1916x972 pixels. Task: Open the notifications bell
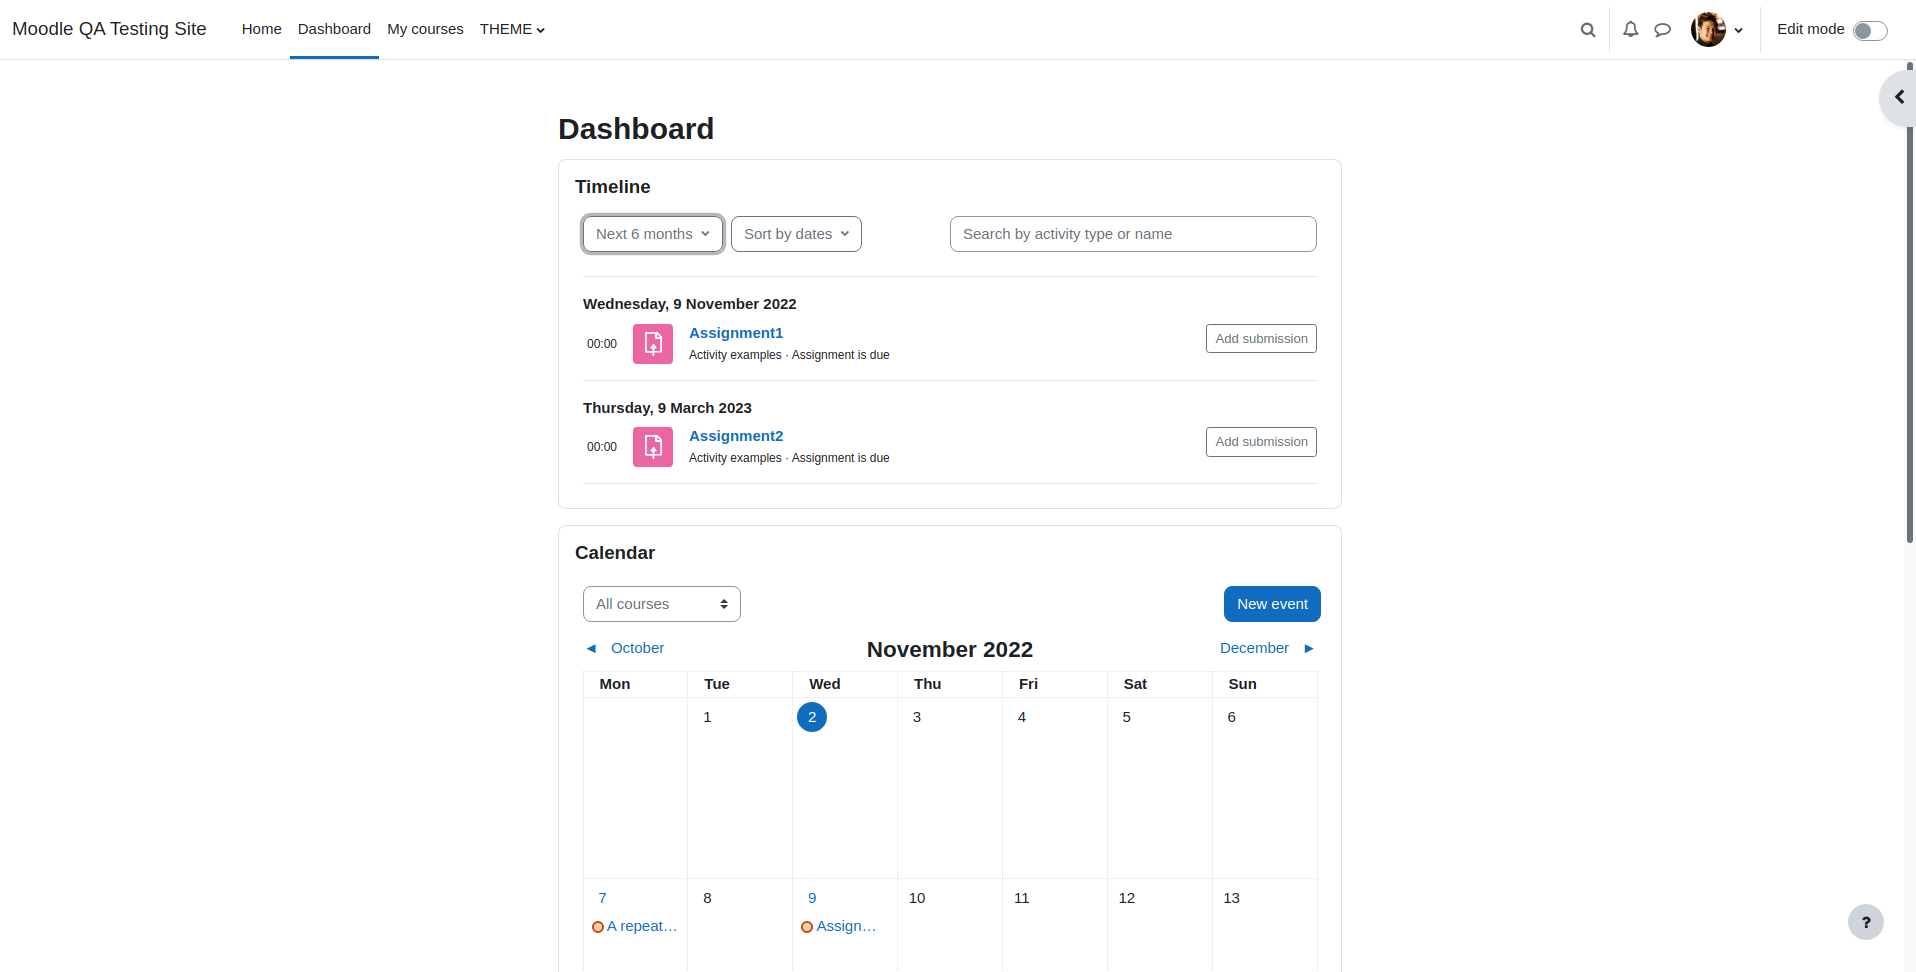coord(1630,30)
